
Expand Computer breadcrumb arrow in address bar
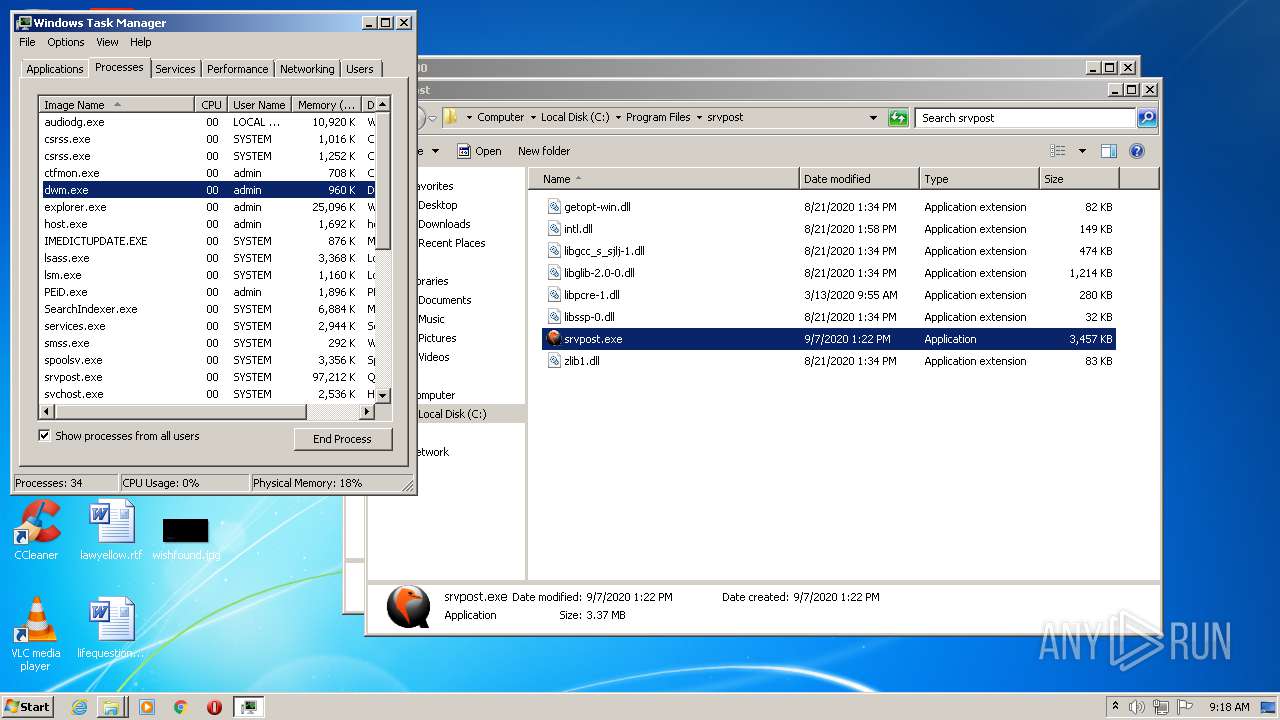[x=533, y=117]
